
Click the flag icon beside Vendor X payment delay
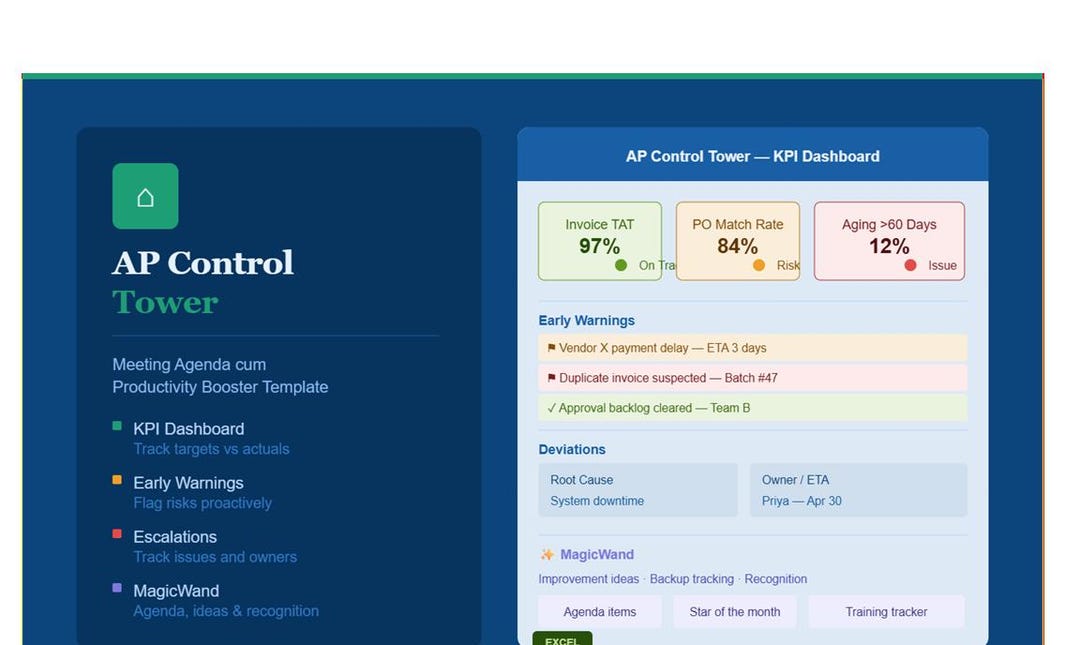pyautogui.click(x=551, y=348)
